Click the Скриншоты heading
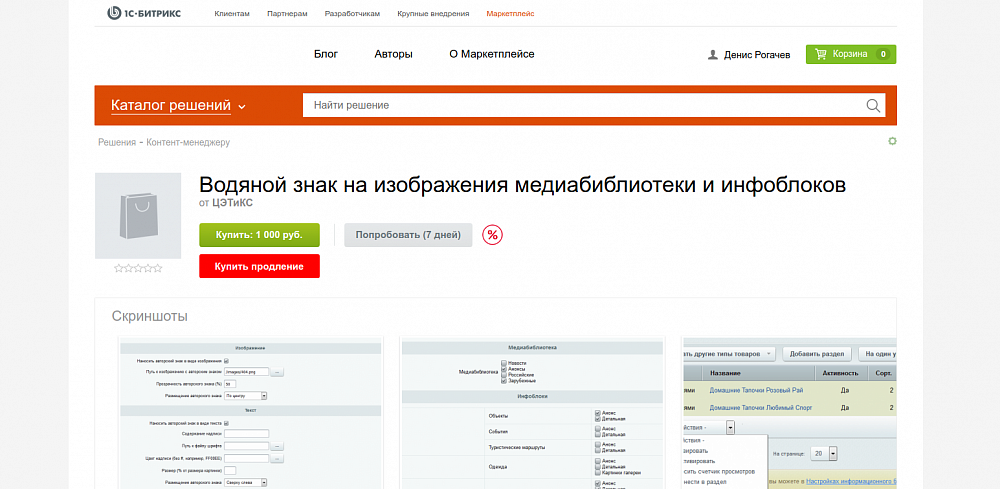Image resolution: width=1000 pixels, height=489 pixels. tap(150, 316)
